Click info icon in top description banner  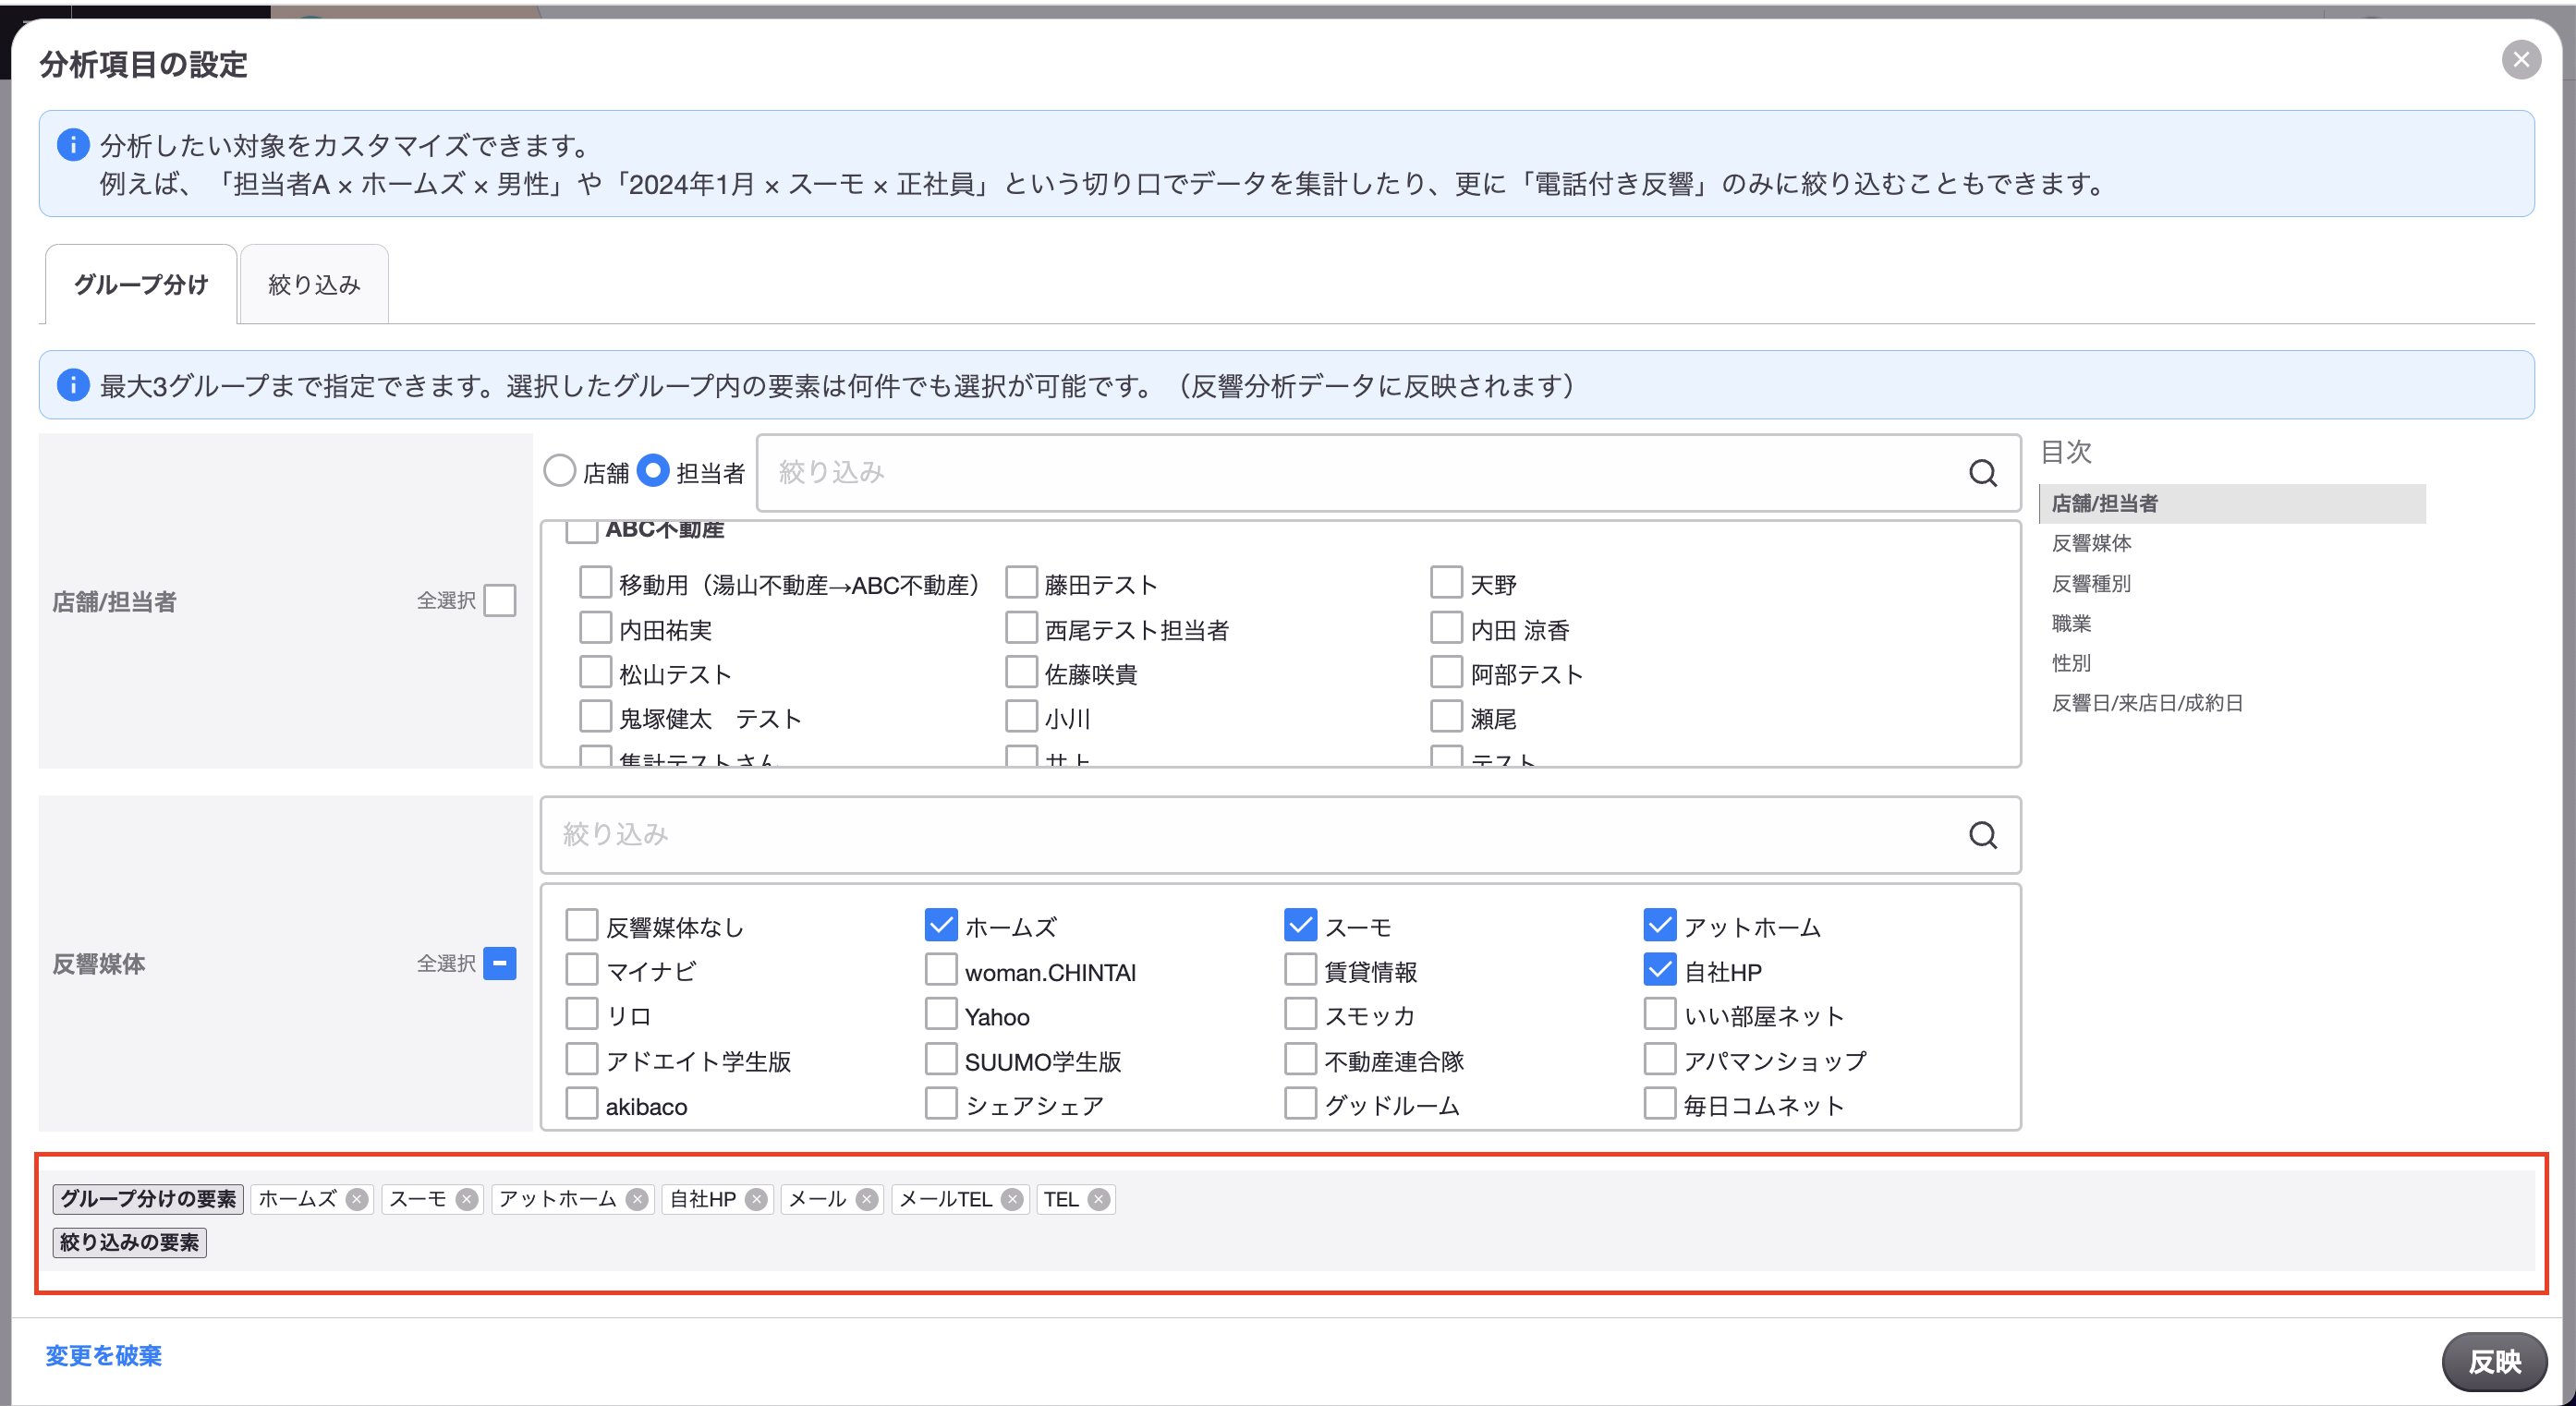pos(73,145)
